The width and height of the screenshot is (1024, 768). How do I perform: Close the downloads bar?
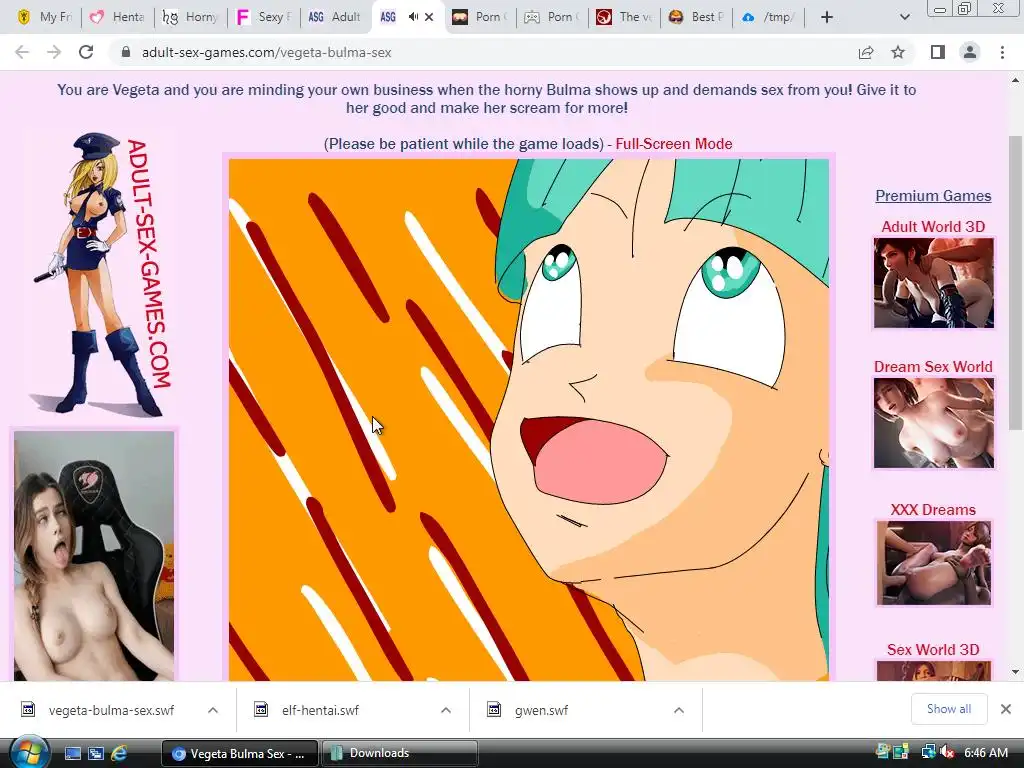point(1006,709)
